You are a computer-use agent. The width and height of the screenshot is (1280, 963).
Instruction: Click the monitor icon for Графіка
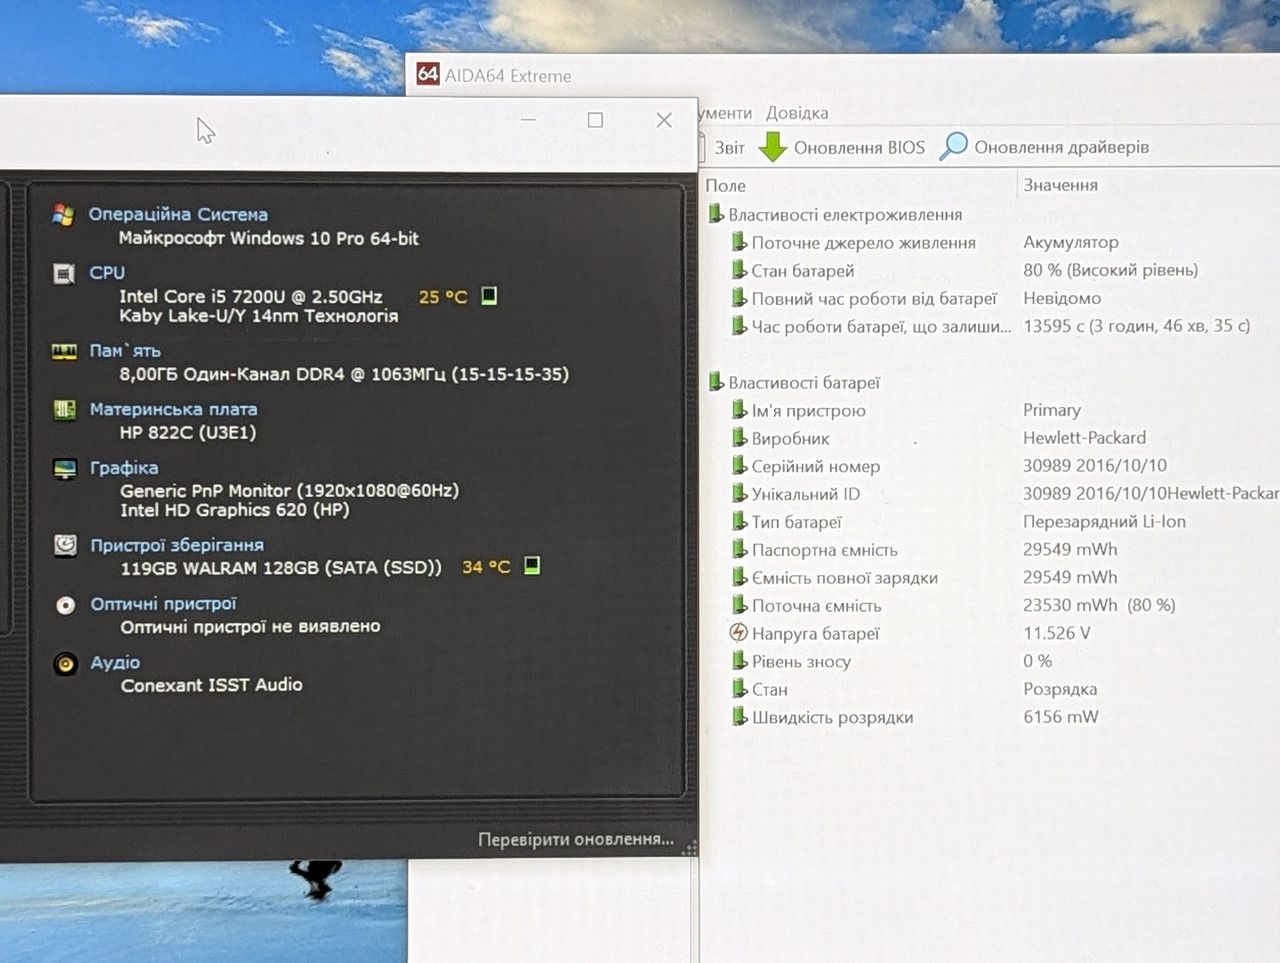65,468
